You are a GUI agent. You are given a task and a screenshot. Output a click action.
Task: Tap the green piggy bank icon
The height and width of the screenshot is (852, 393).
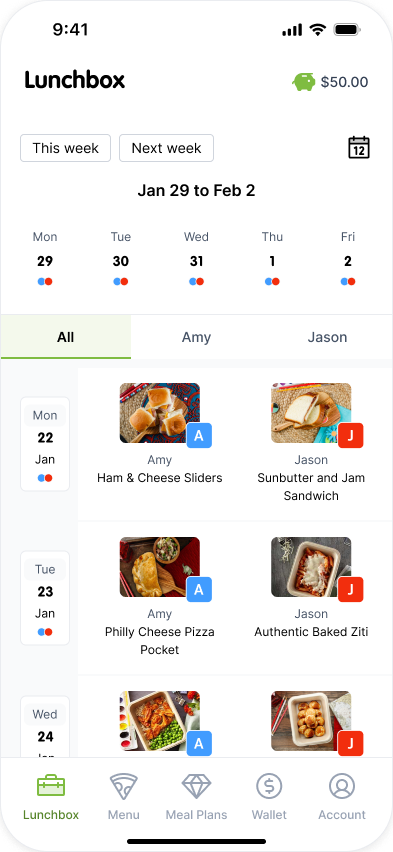coord(304,82)
